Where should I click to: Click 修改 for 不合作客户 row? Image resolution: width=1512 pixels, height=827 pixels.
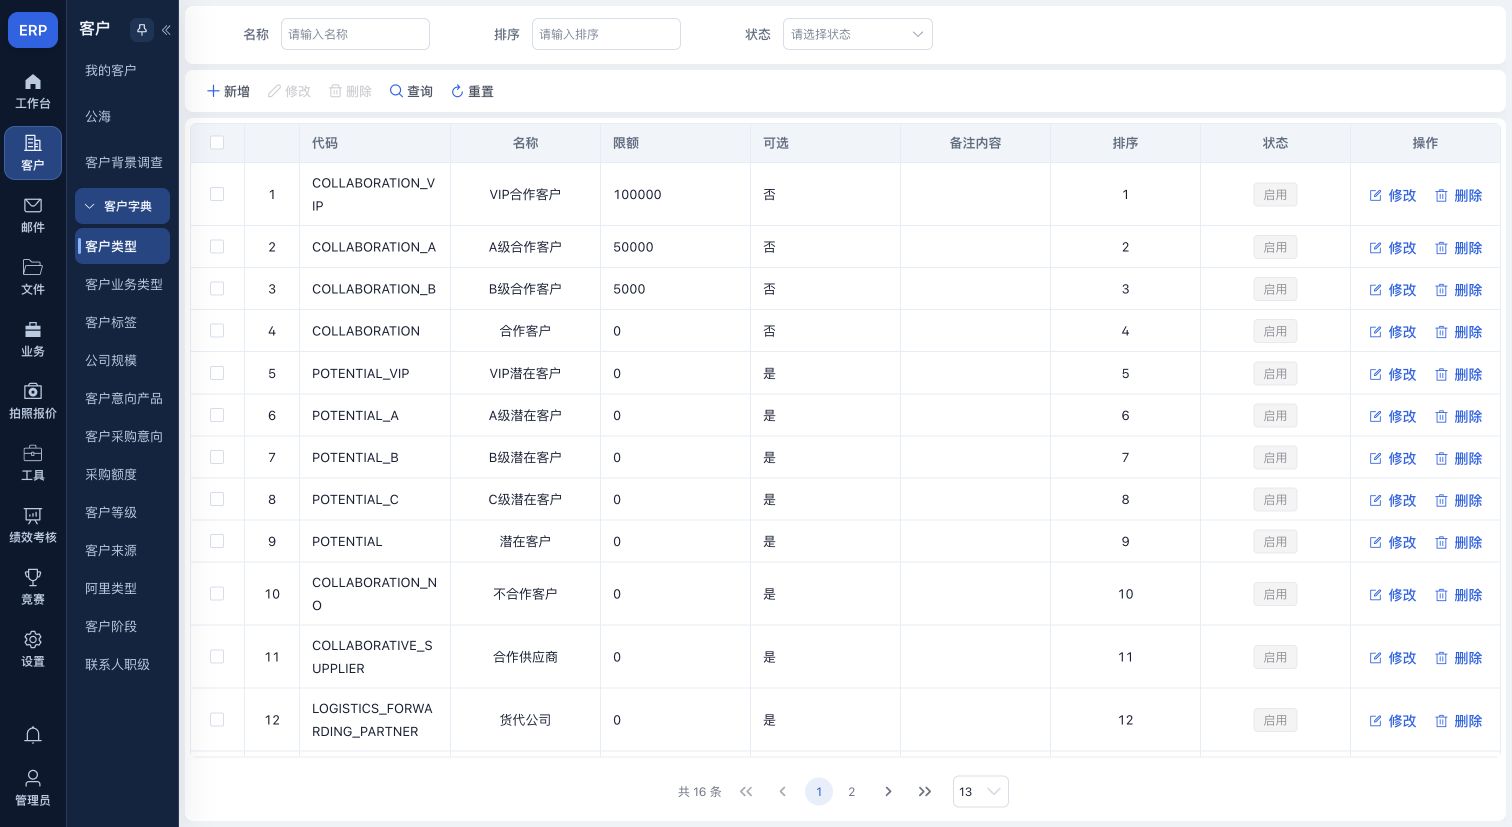(1393, 594)
